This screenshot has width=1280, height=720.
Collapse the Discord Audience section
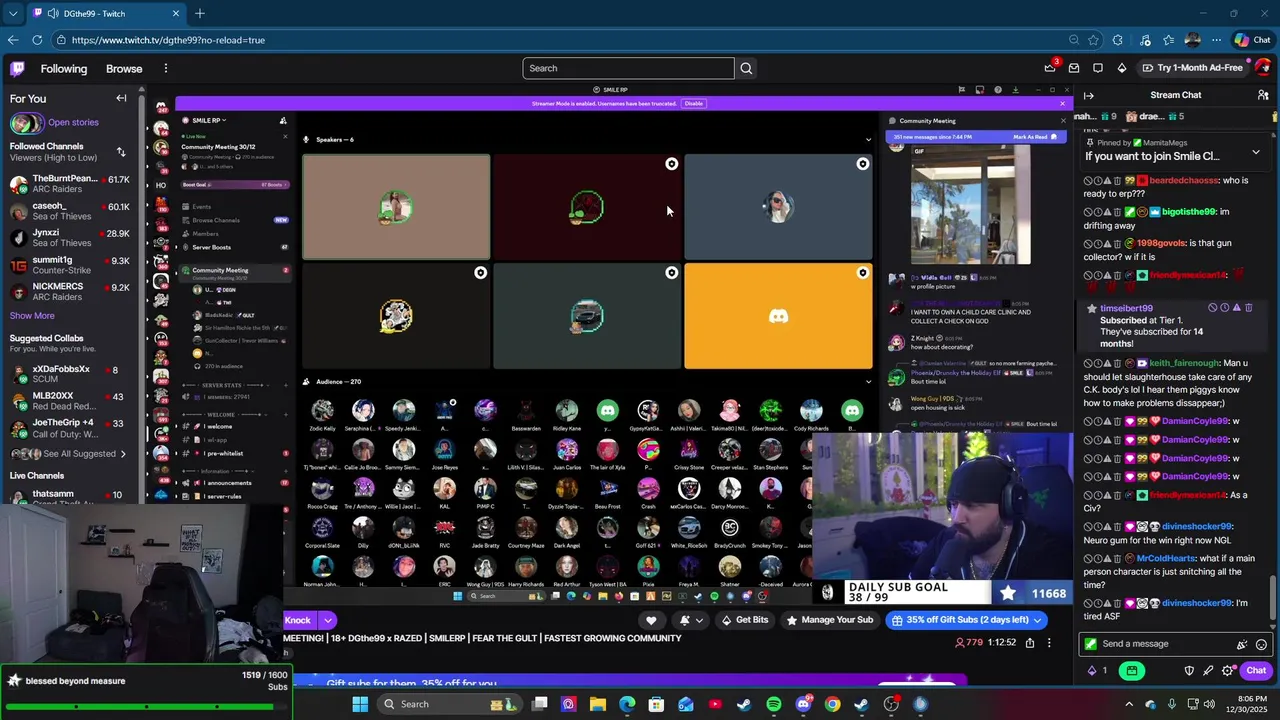pyautogui.click(x=868, y=382)
